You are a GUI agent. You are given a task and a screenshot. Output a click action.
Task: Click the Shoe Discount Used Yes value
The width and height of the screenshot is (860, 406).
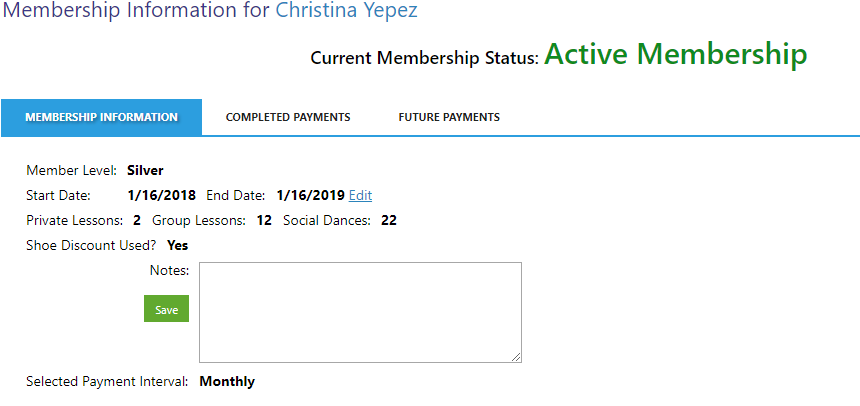pyautogui.click(x=177, y=245)
